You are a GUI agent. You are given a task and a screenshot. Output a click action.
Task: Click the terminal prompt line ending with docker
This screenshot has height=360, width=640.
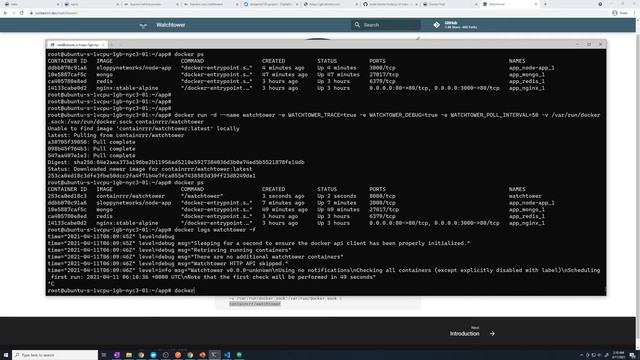tap(121, 291)
